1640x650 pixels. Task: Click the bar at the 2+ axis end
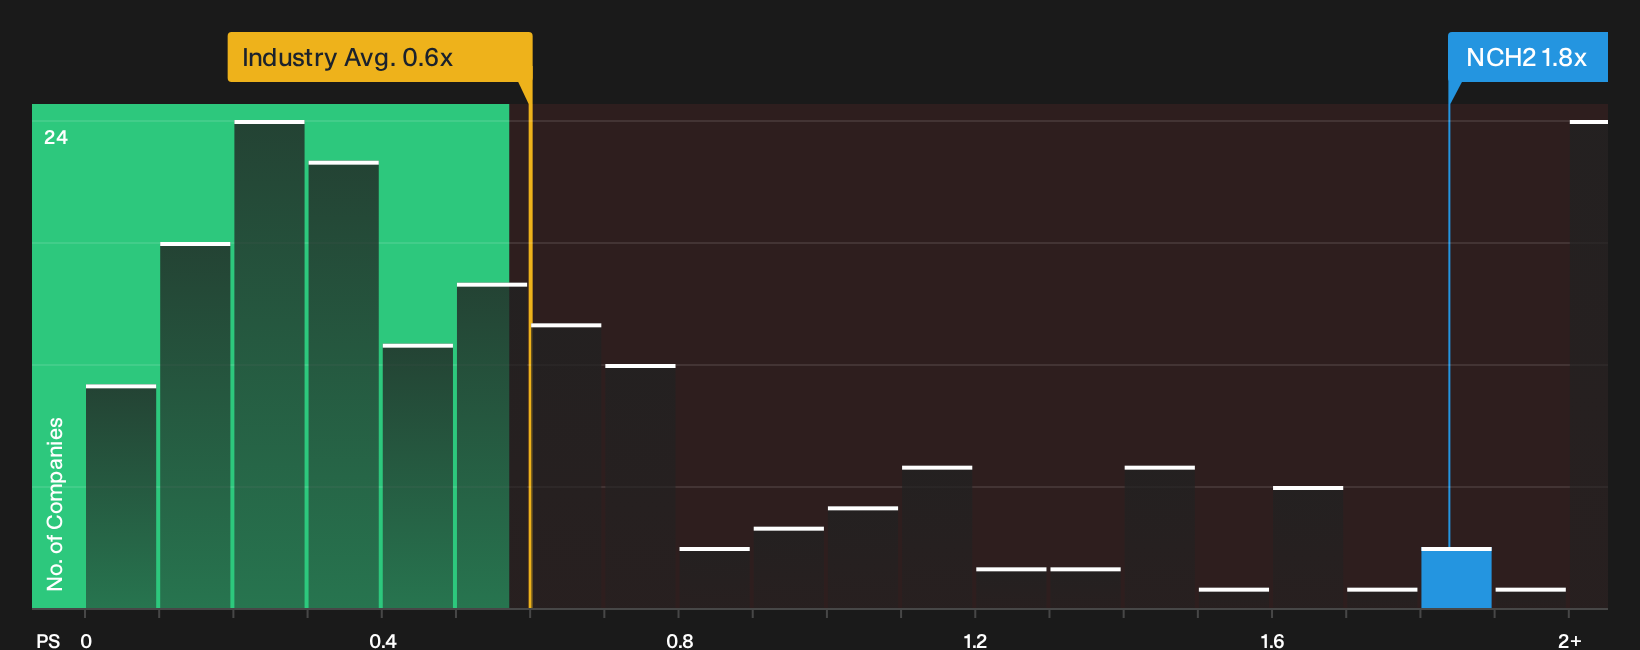click(x=1588, y=364)
